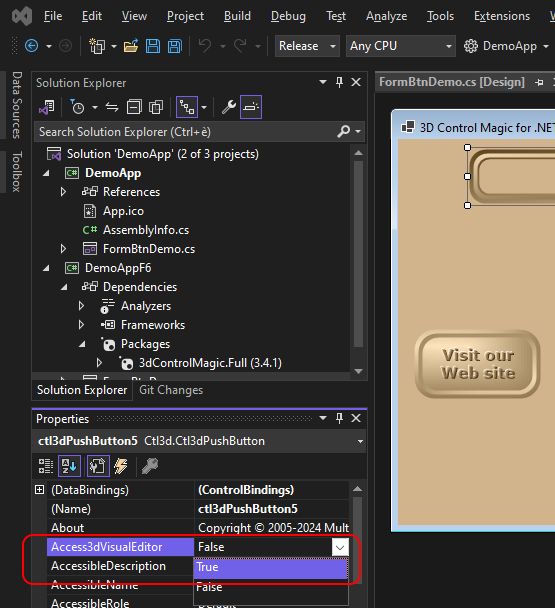The height and width of the screenshot is (608, 555).
Task: Show the Properties page icon in the grid
Action: coord(98,466)
